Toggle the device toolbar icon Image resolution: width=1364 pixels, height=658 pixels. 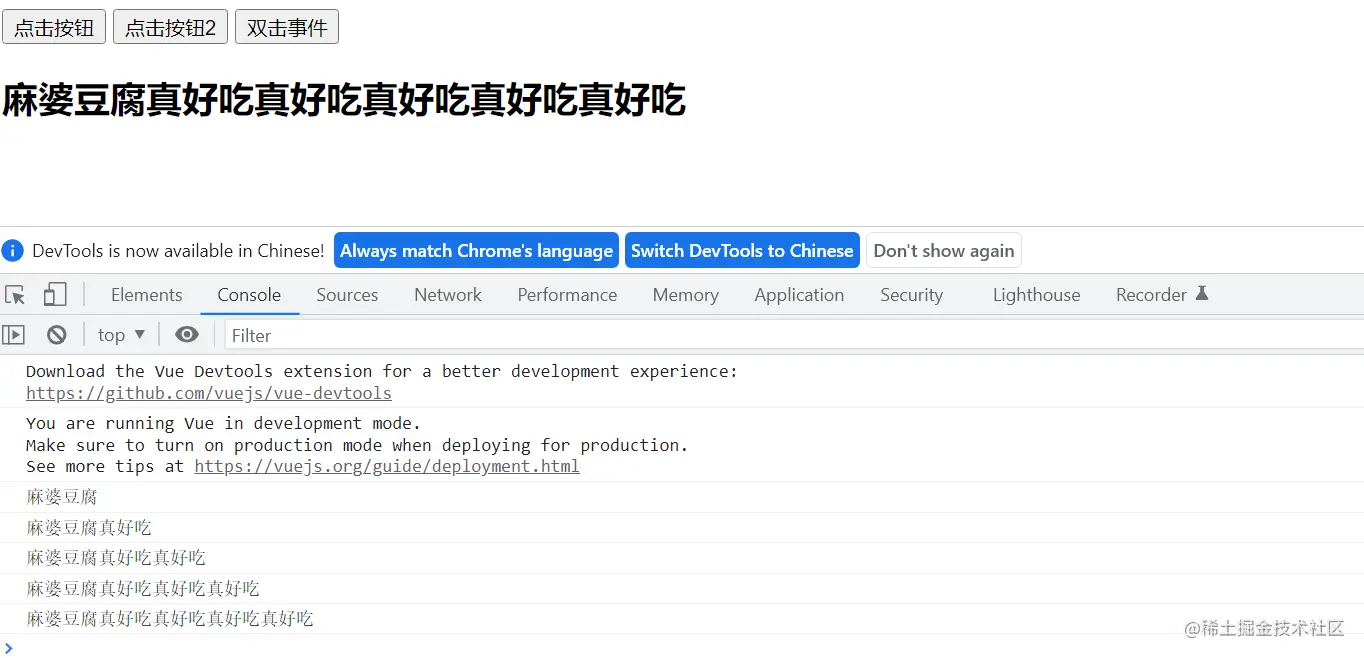tap(55, 295)
